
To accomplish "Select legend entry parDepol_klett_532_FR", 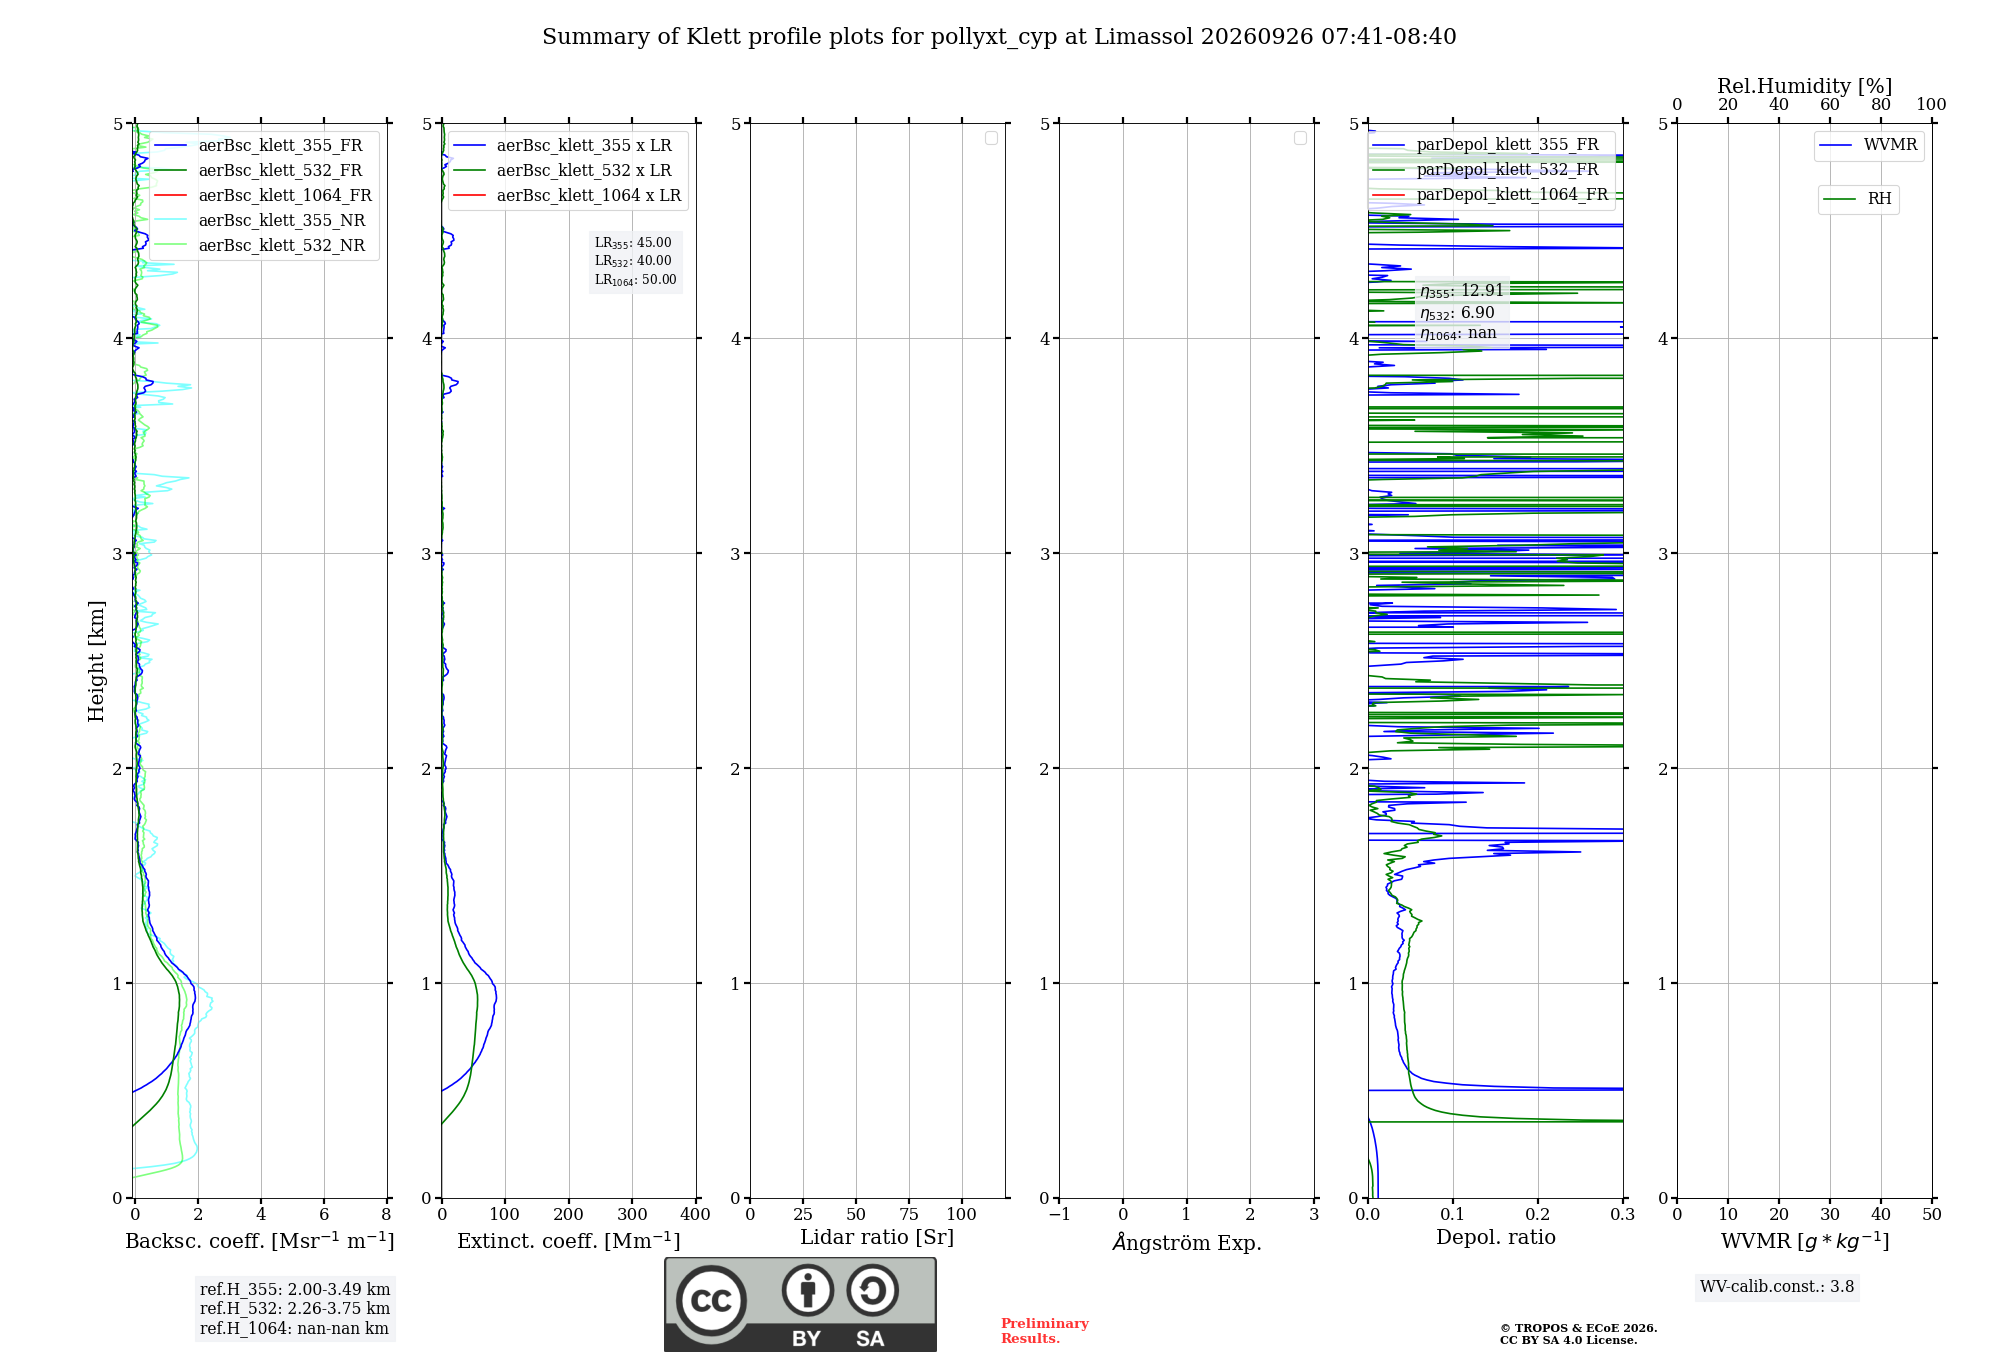I will 1486,169.
